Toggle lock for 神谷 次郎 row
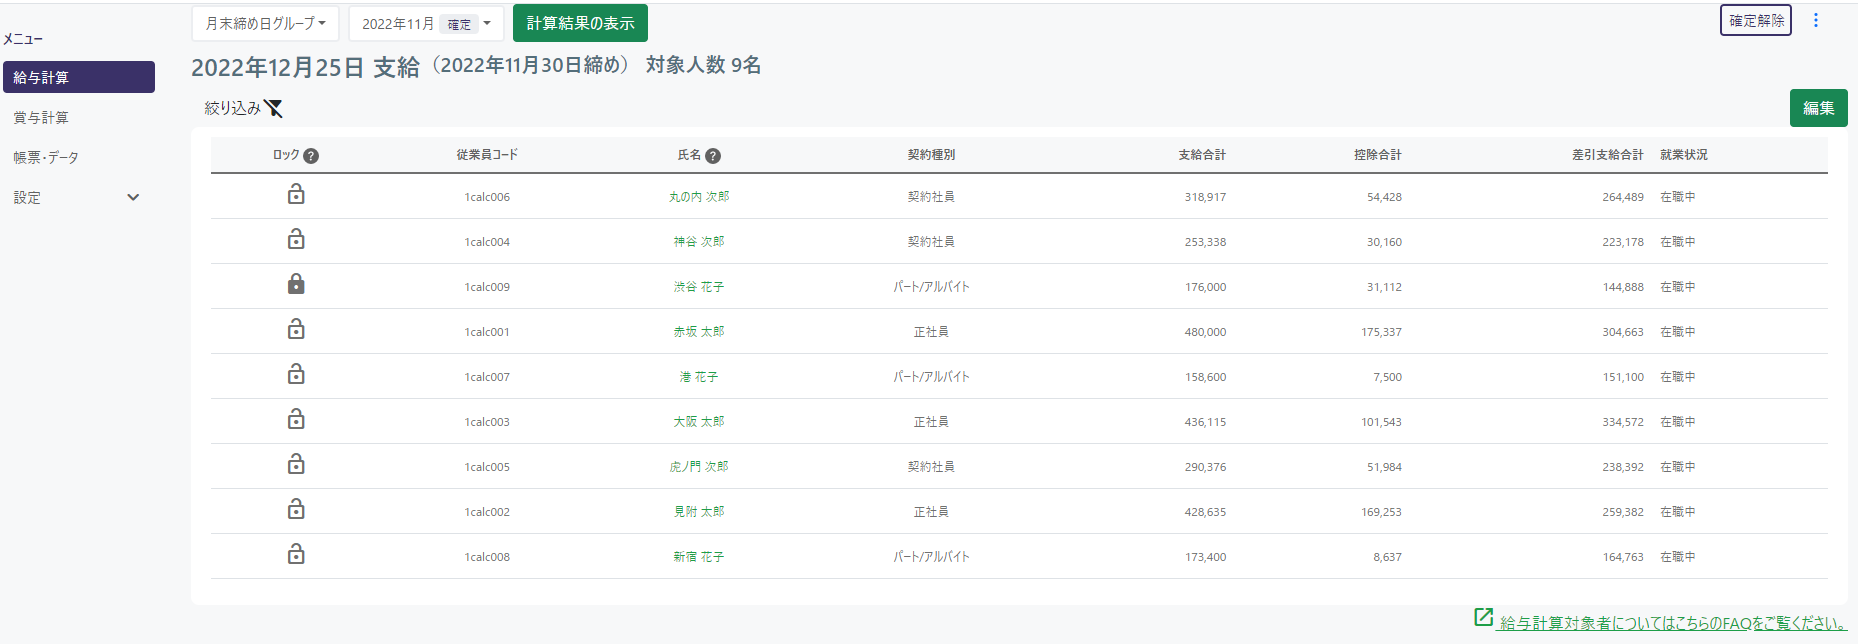The height and width of the screenshot is (644, 1858). [x=296, y=240]
